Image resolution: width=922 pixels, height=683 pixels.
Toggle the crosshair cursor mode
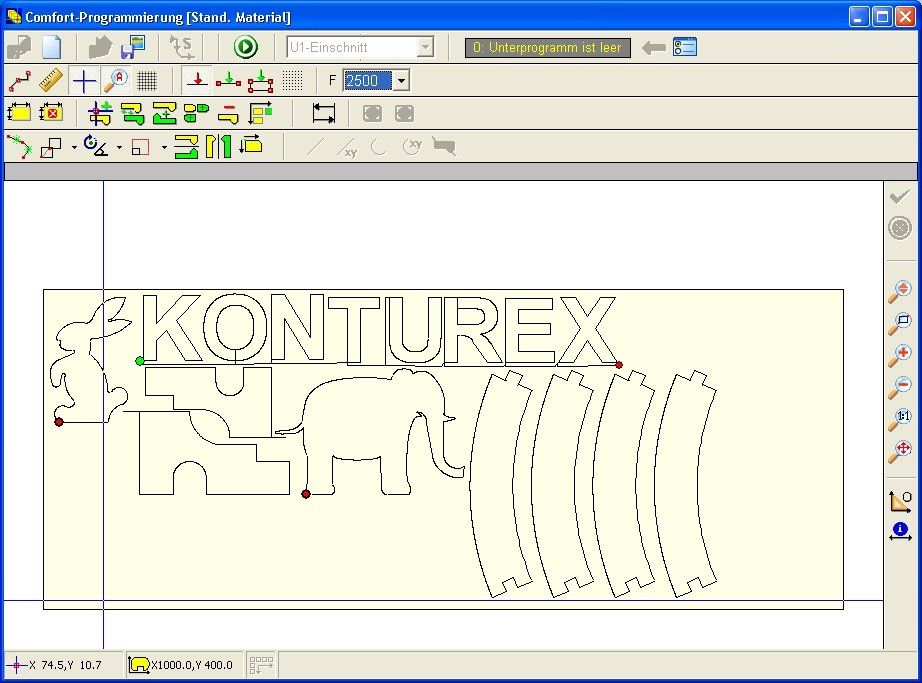pyautogui.click(x=85, y=81)
